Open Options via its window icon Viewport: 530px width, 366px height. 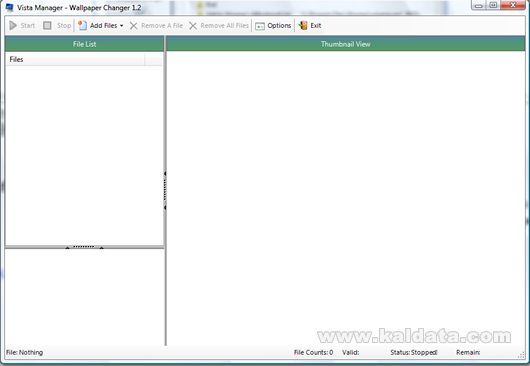[260, 26]
